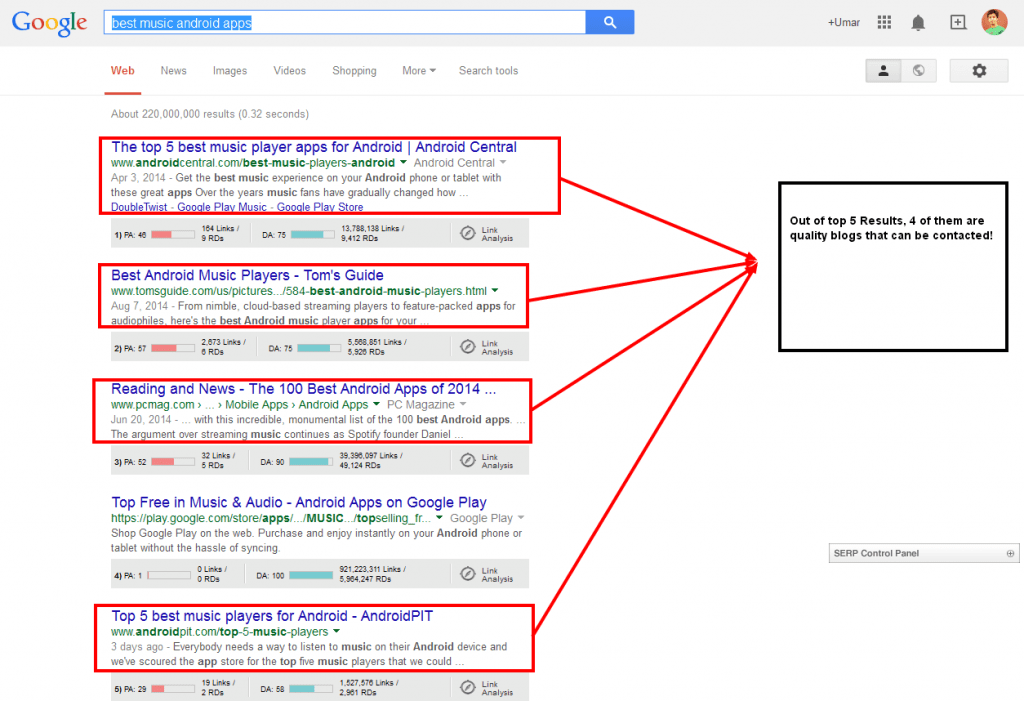Expand the tomsguide.com URL dropdown arrow
The height and width of the screenshot is (701, 1024).
coord(494,290)
